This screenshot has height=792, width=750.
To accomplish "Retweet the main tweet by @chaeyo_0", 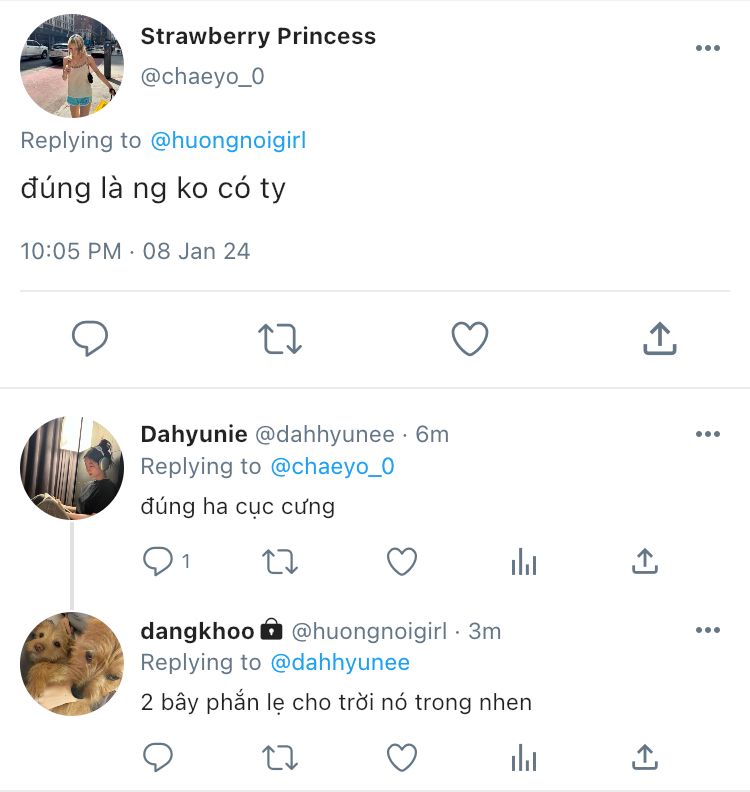I will click(x=279, y=338).
